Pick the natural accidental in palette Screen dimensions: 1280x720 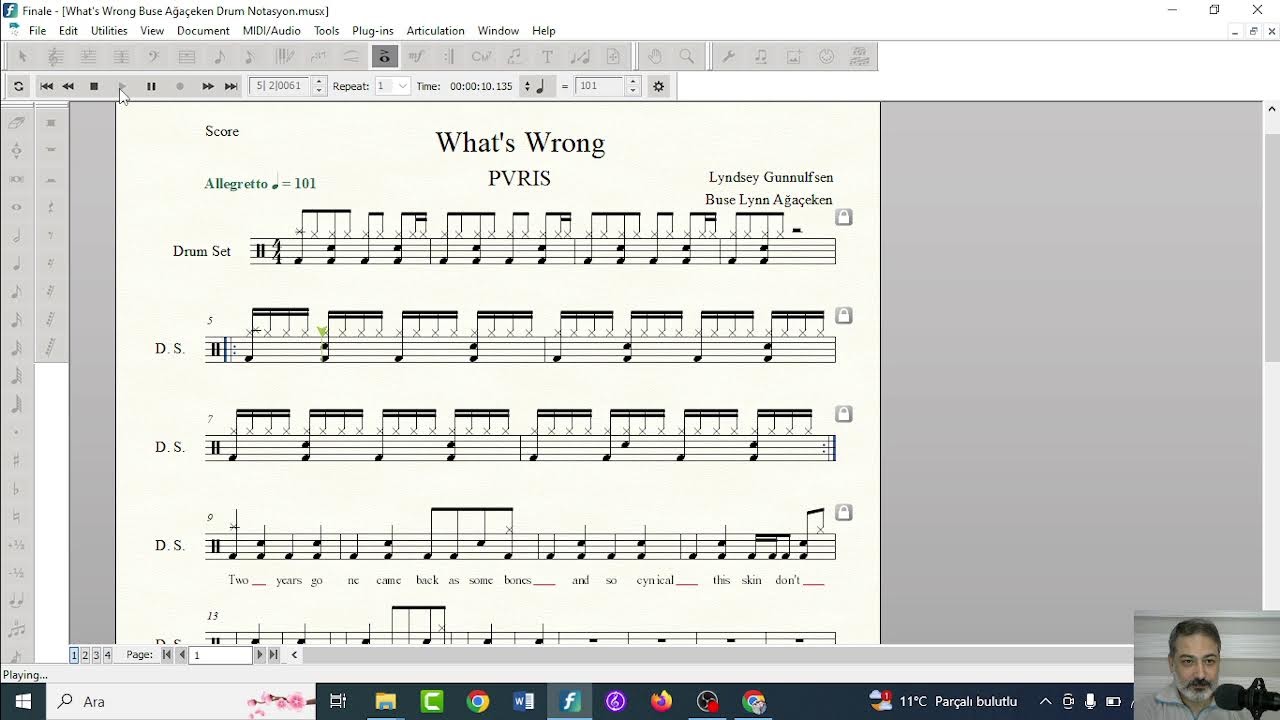point(17,517)
